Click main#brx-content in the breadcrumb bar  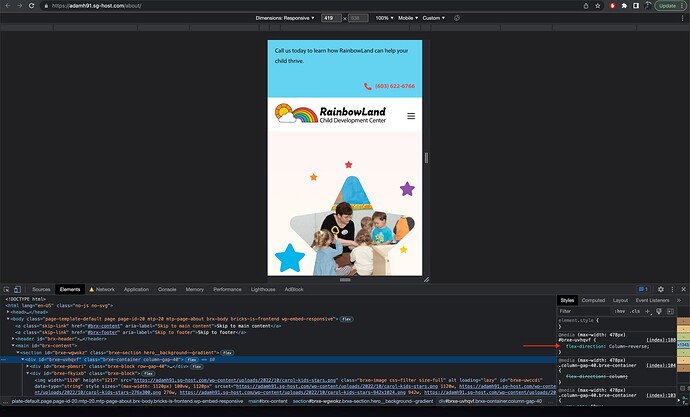pos(268,401)
